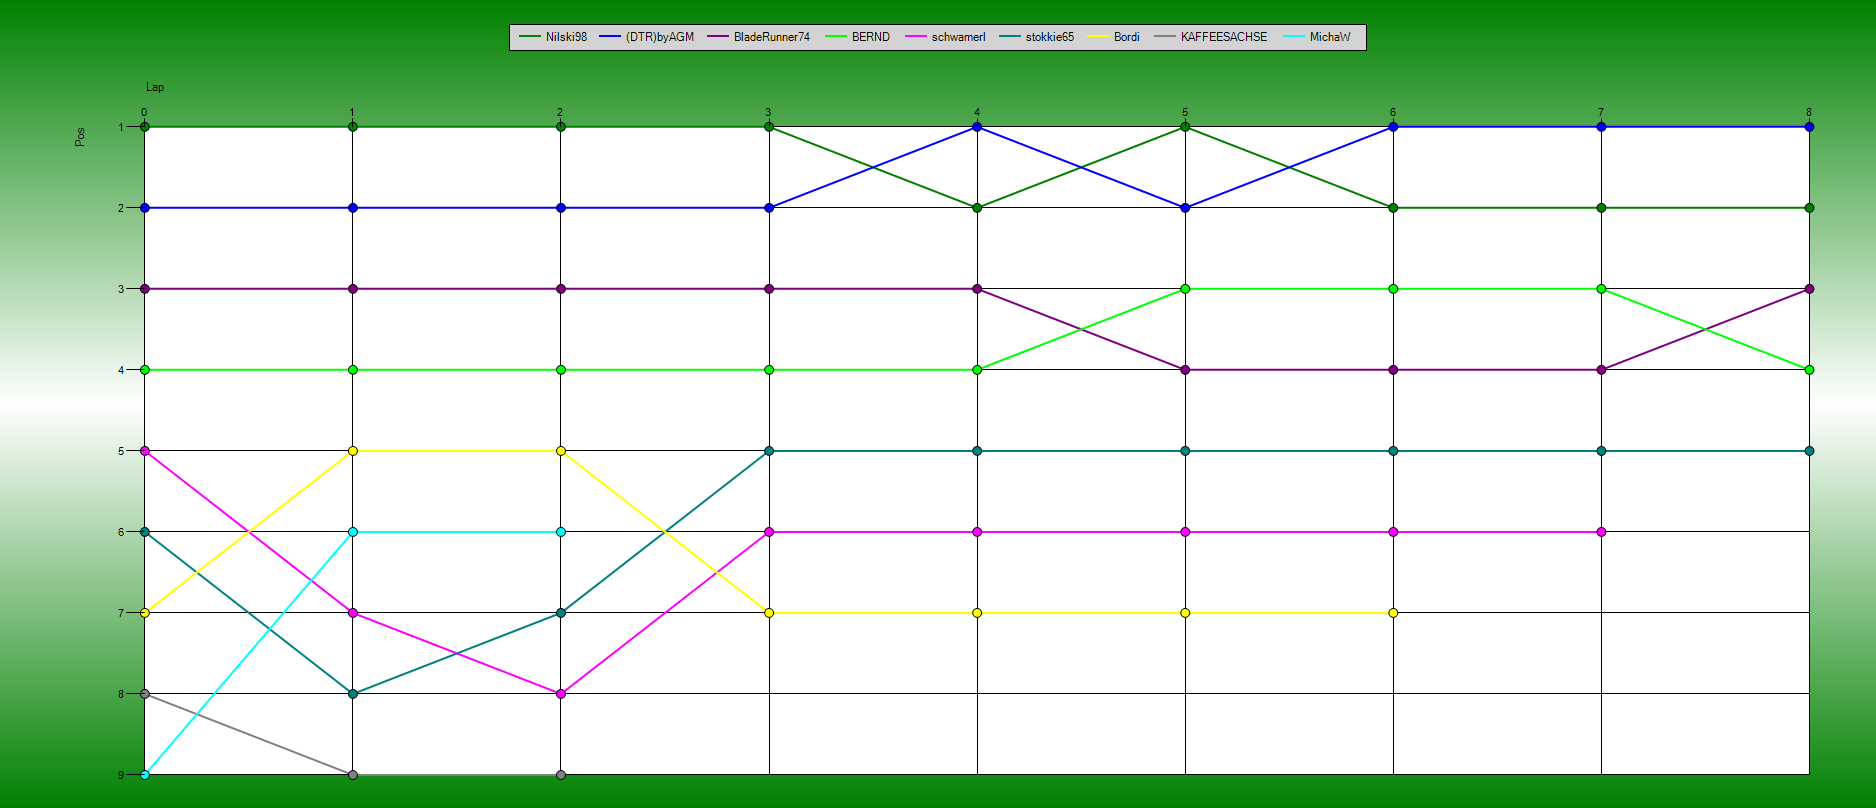
Task: Select the purple BladeRunner74 point at lap 8
Action: (1809, 289)
